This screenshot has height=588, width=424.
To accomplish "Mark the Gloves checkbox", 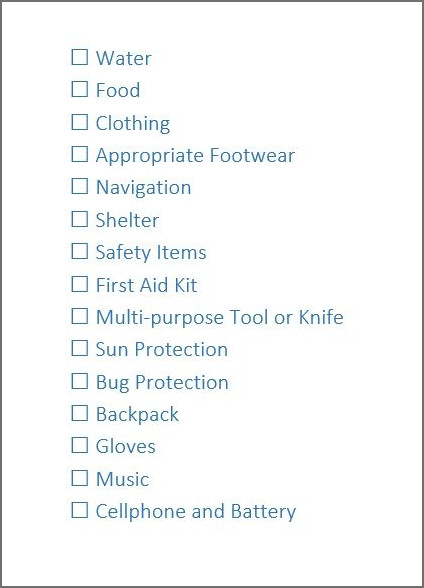I will coord(79,446).
